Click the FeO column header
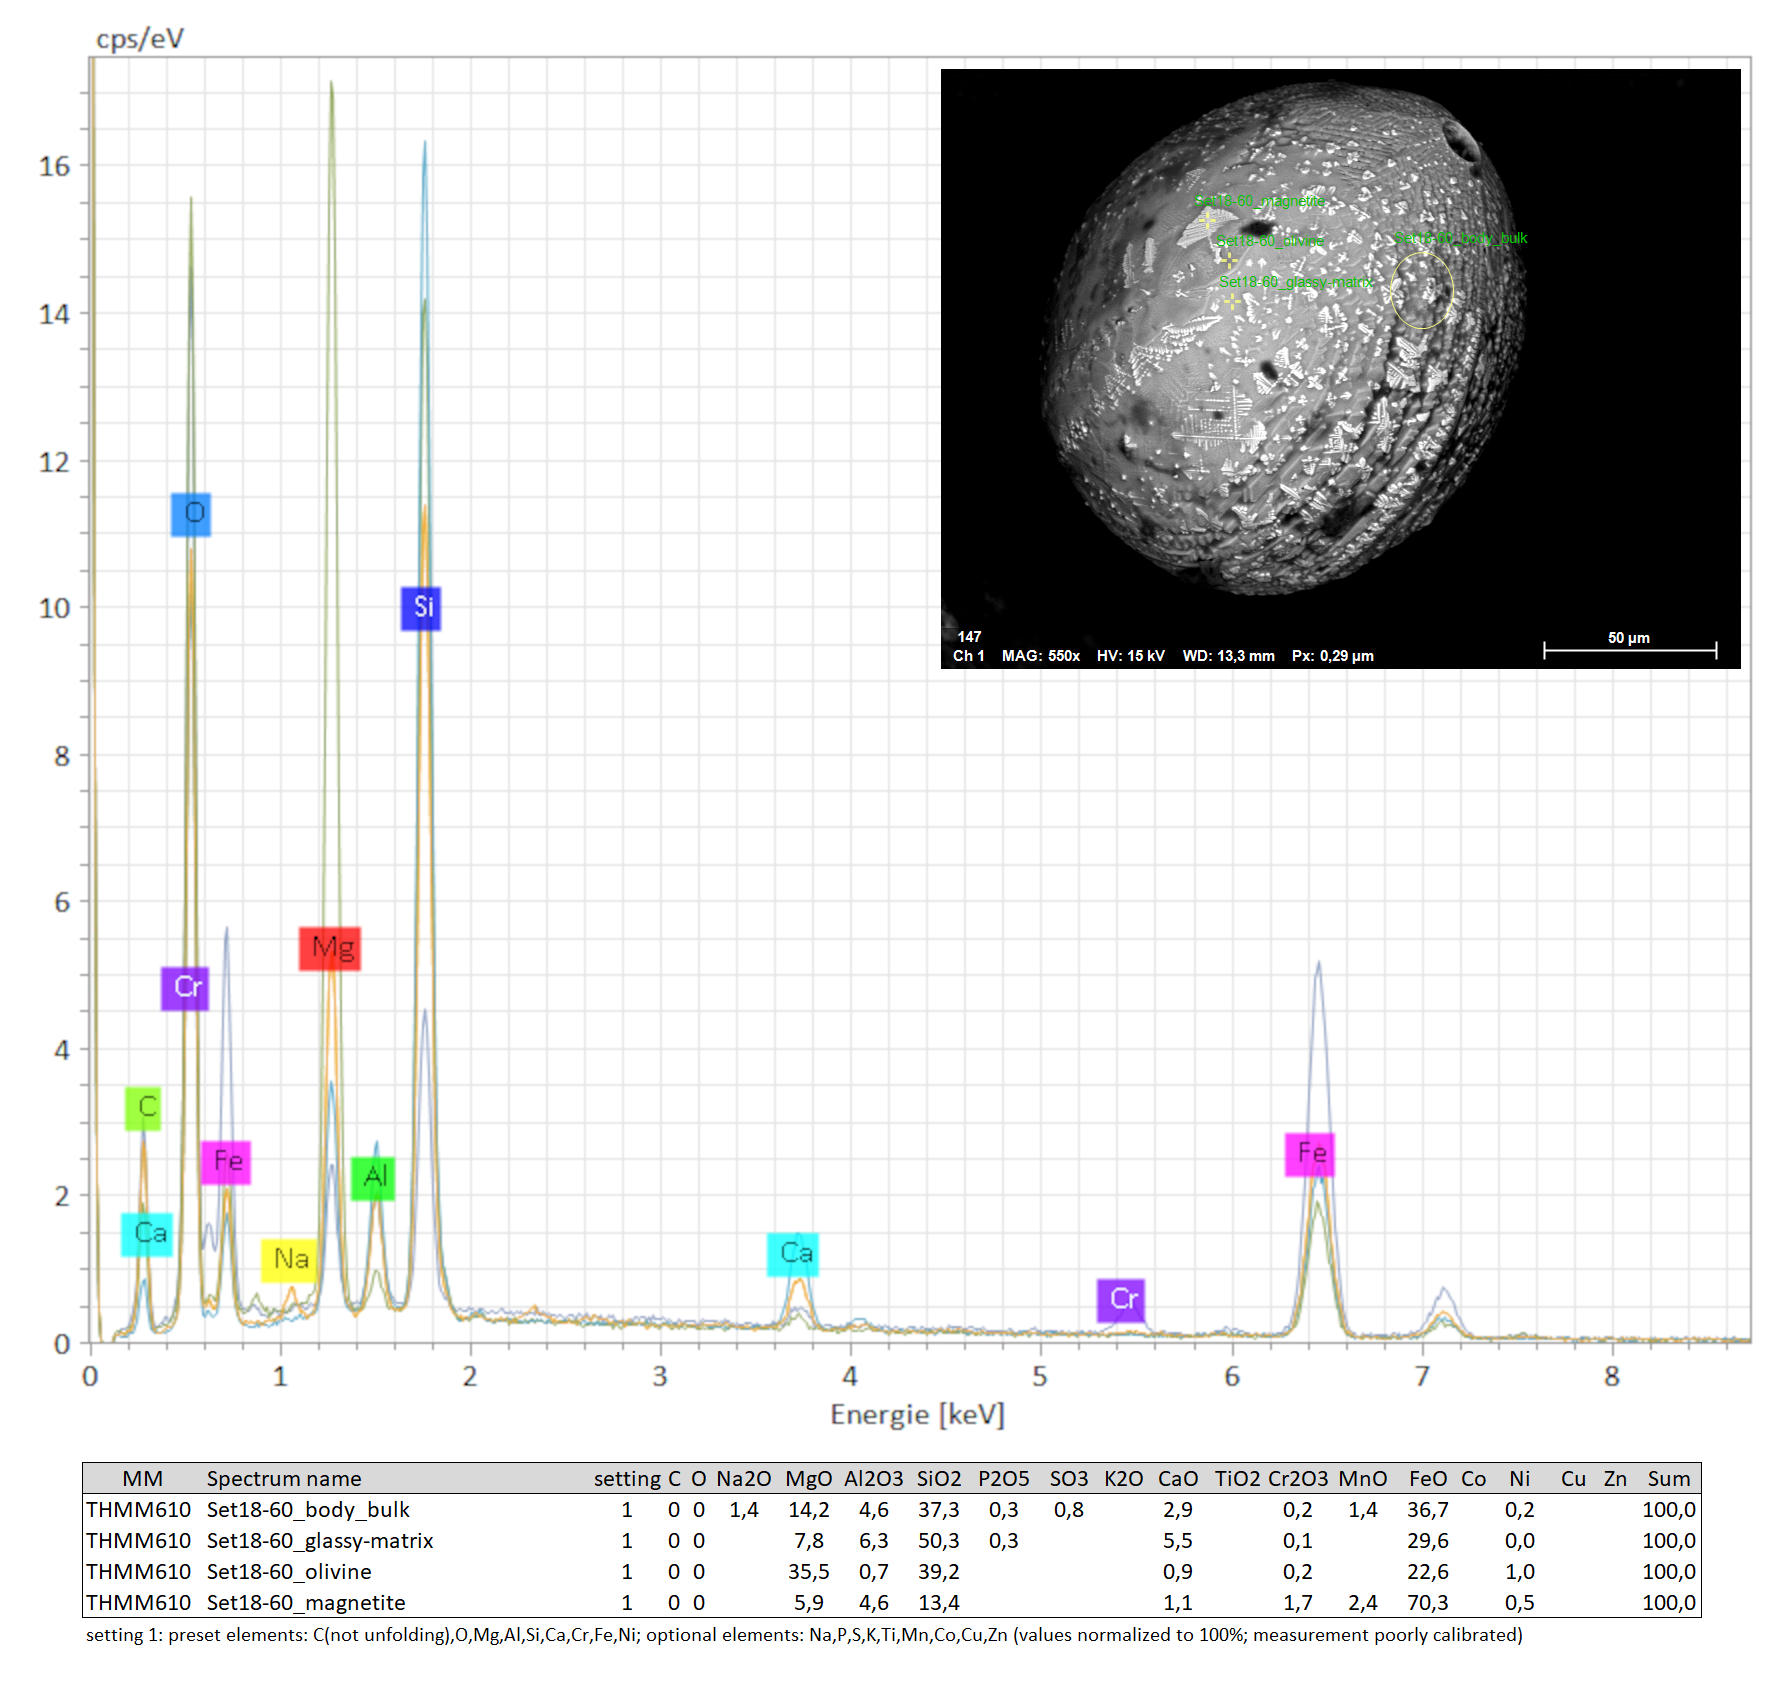 (x=1427, y=1478)
